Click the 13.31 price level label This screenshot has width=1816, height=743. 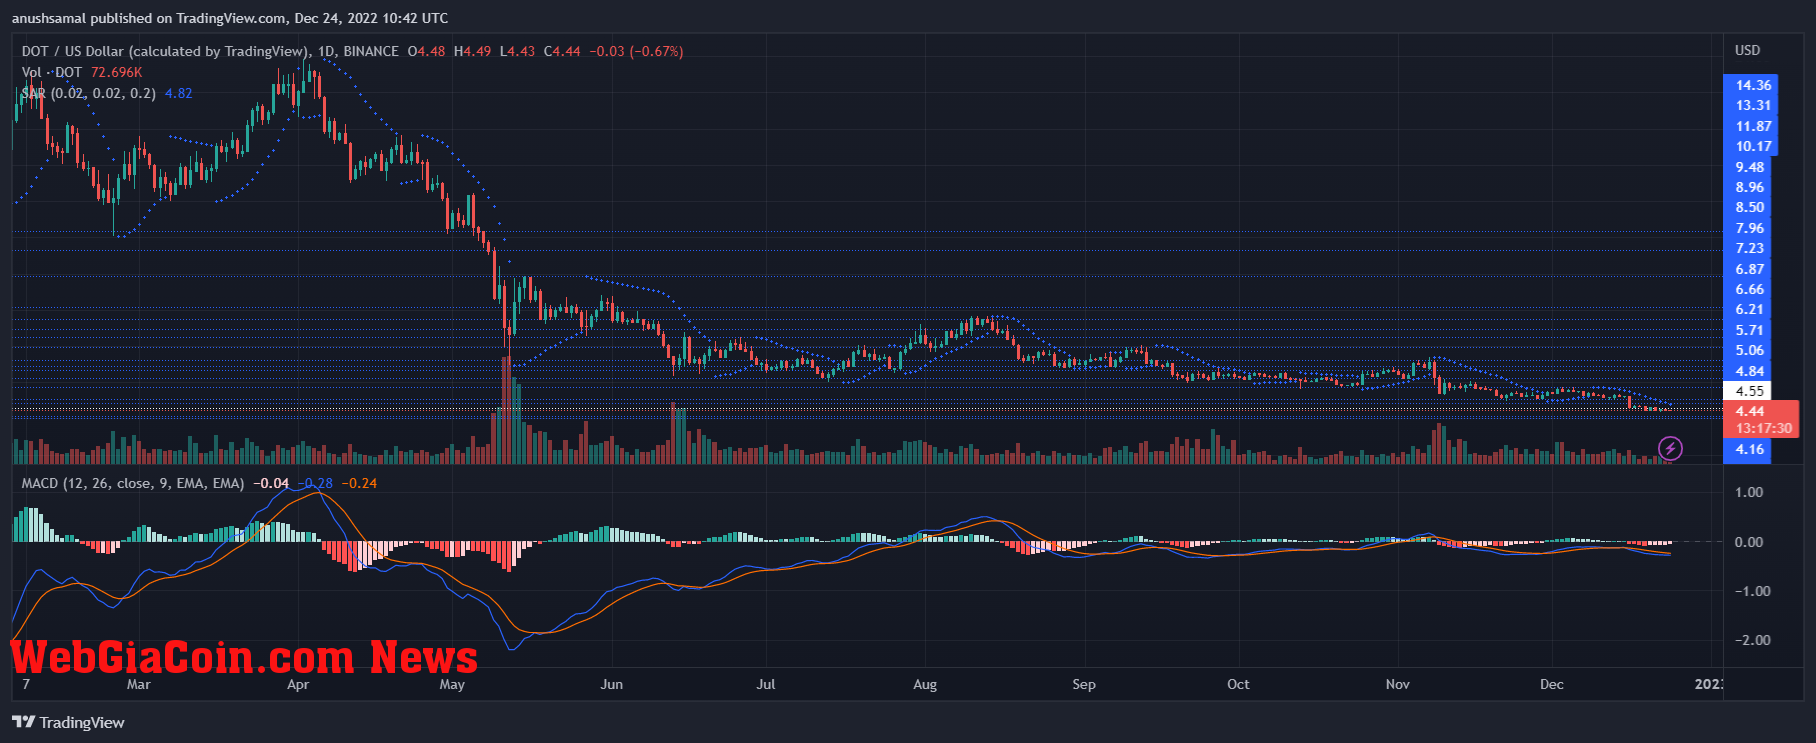point(1753,105)
